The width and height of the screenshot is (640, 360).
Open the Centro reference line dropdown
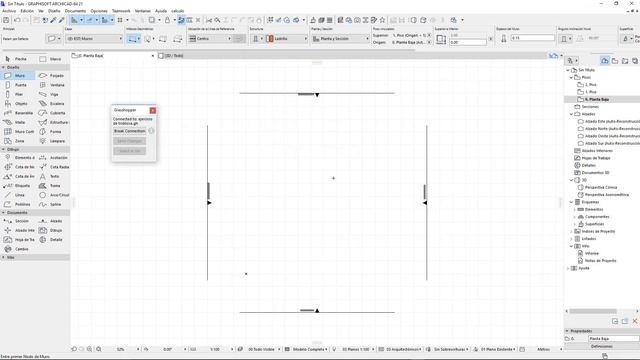click(210, 38)
